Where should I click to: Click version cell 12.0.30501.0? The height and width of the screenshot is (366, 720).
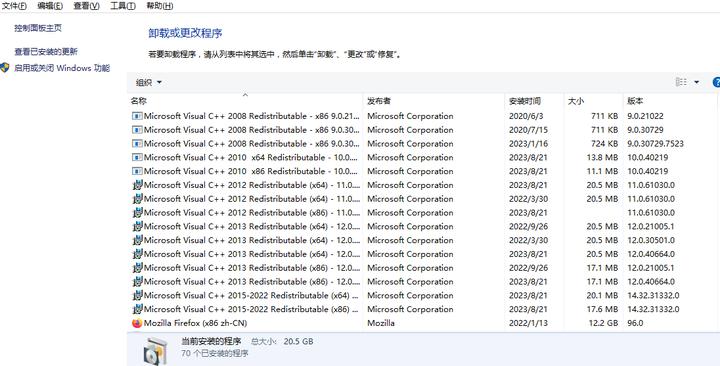[x=651, y=240]
